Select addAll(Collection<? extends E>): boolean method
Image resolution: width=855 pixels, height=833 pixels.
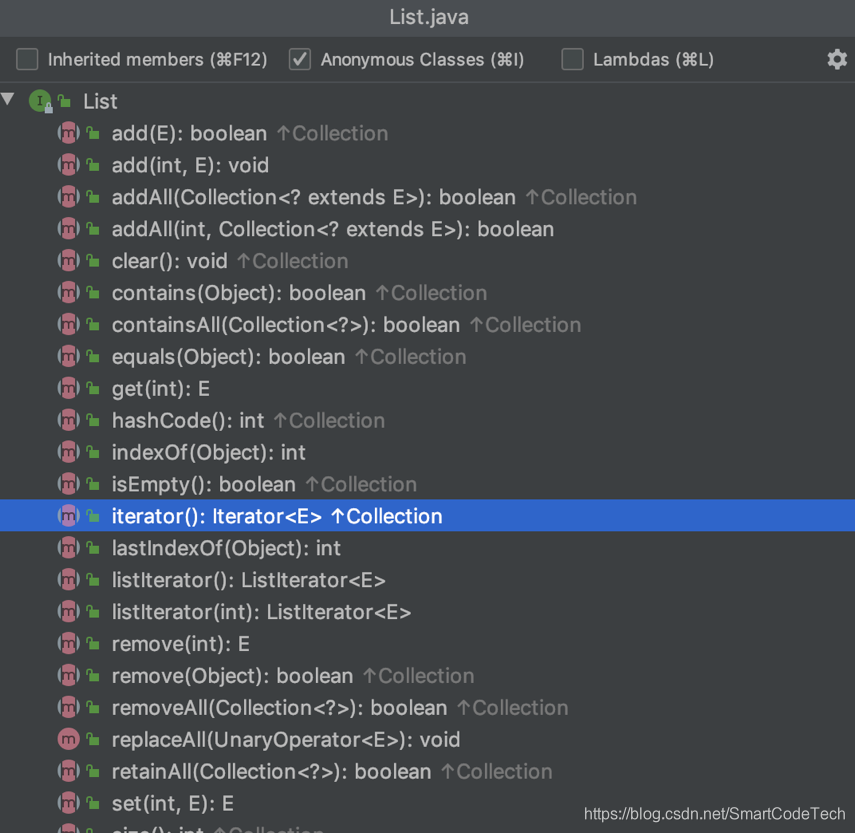[x=314, y=197]
